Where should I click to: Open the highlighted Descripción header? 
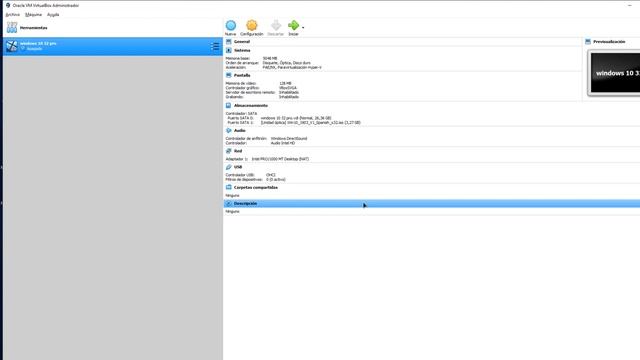(x=245, y=203)
